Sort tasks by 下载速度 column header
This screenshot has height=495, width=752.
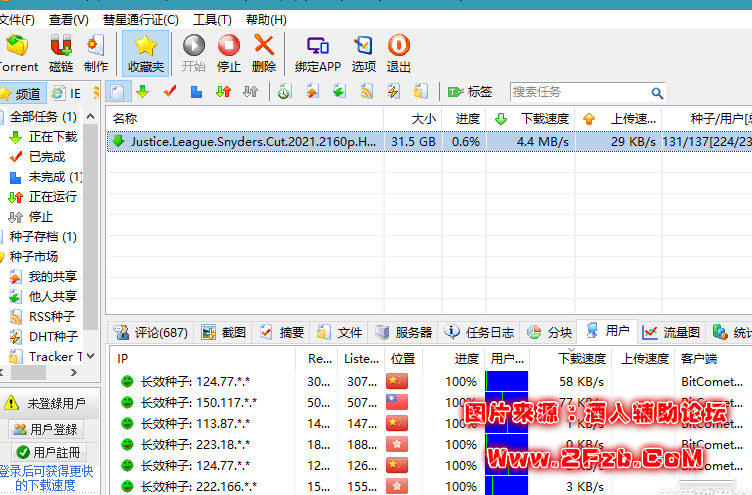(x=530, y=118)
